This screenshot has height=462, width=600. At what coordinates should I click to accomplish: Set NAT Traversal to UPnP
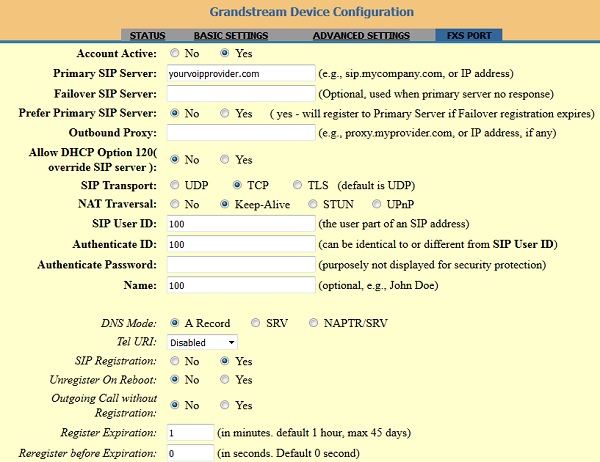point(377,204)
